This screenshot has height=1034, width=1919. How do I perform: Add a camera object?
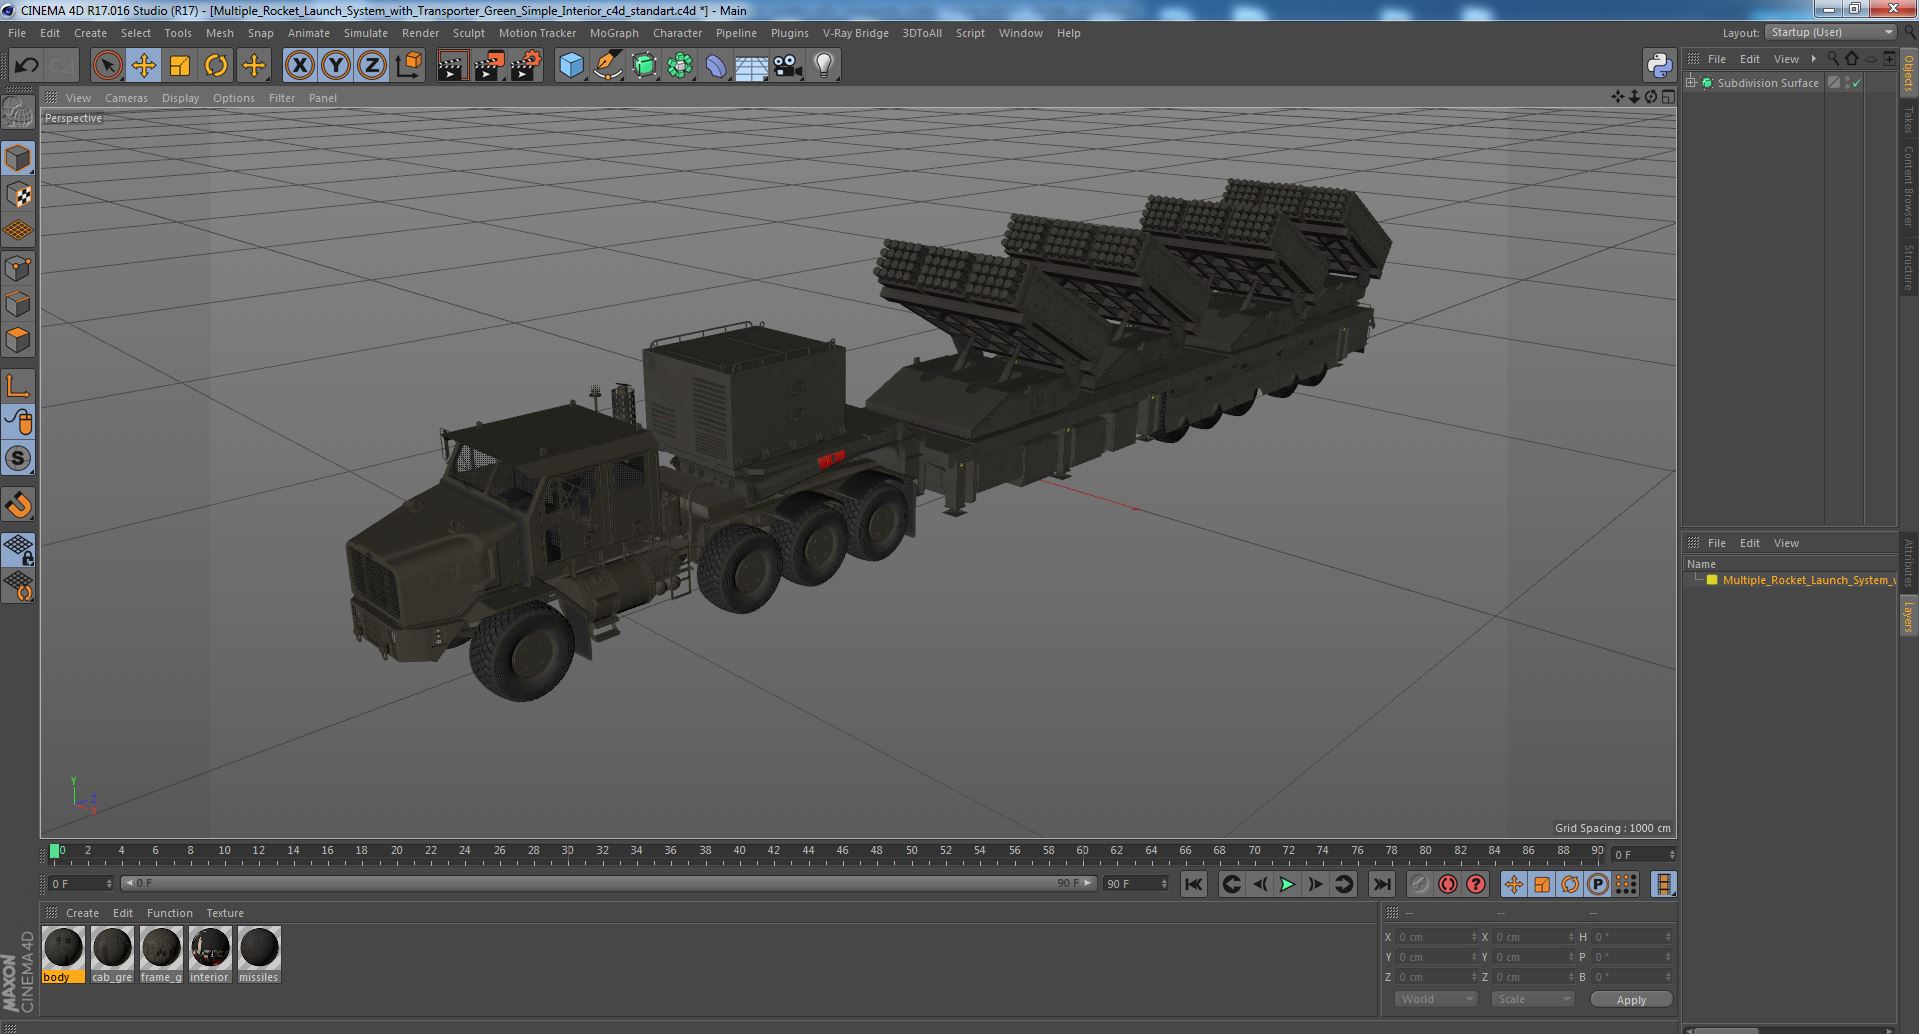787,66
